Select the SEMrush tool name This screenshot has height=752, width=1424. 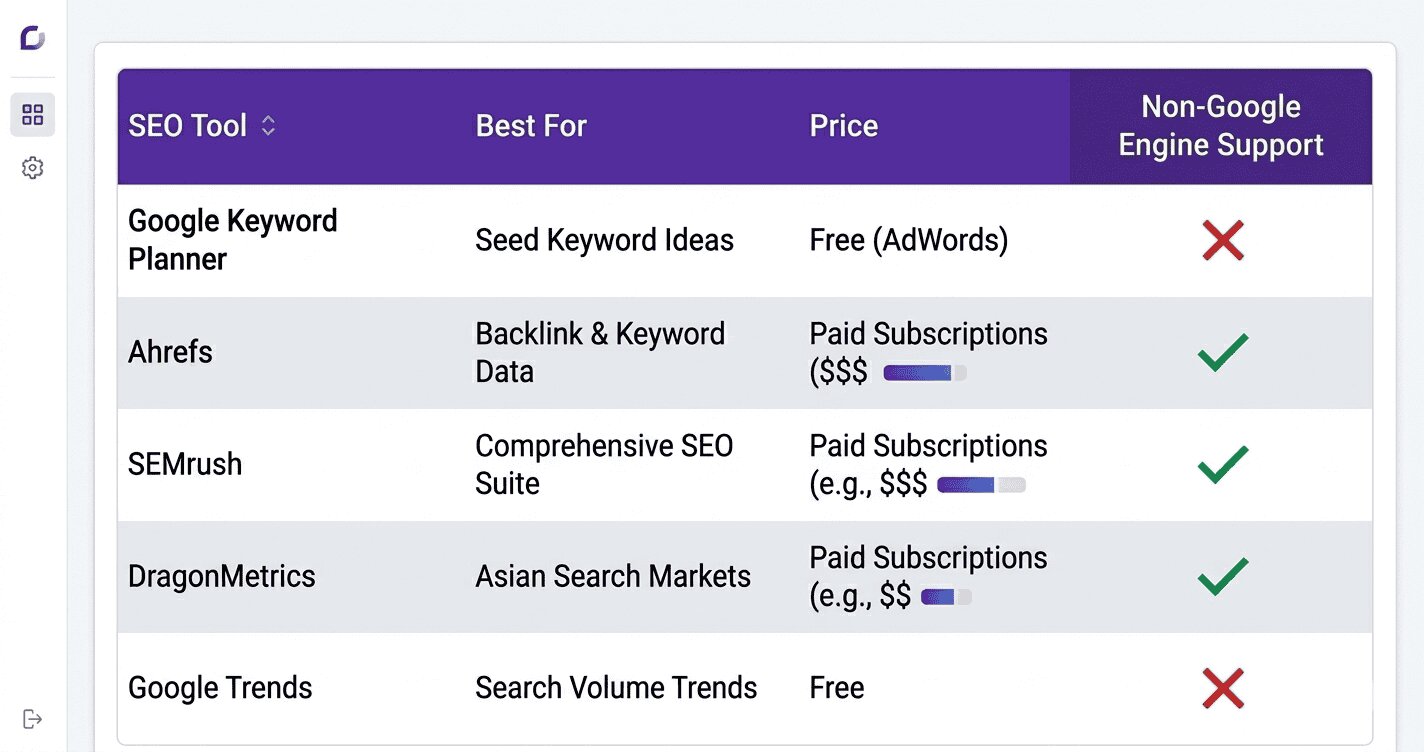pyautogui.click(x=184, y=464)
